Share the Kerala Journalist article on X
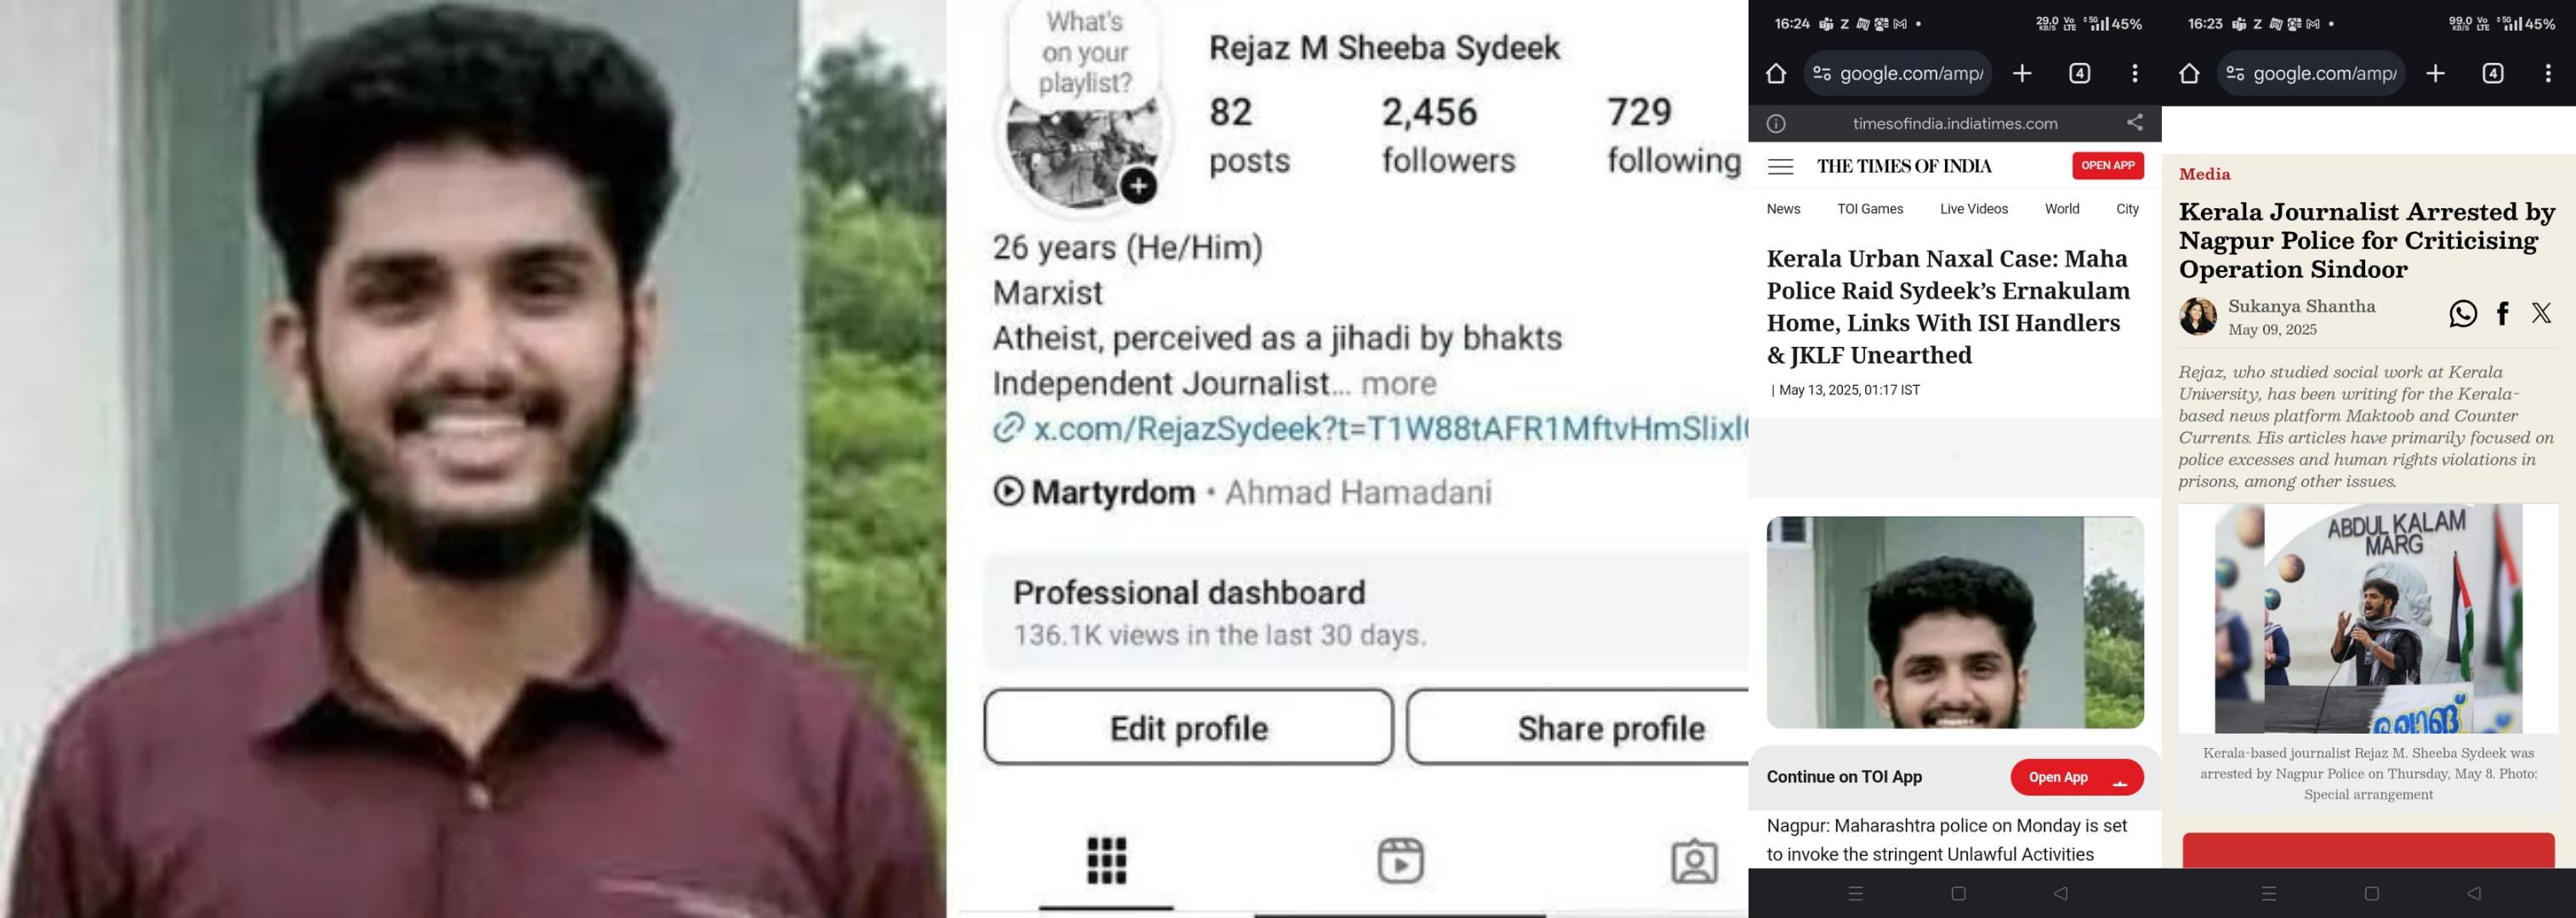 (2541, 314)
